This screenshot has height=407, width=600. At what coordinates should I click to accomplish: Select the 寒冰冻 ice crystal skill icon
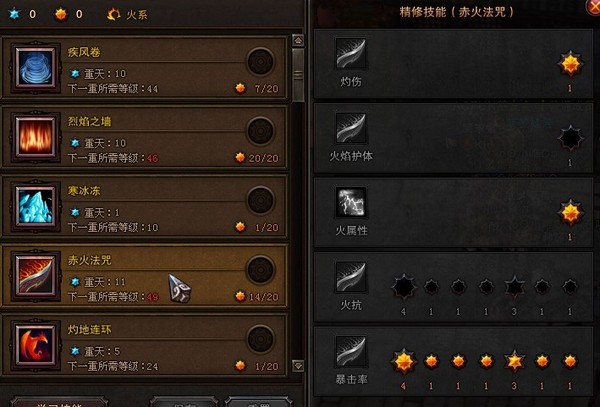click(x=35, y=207)
